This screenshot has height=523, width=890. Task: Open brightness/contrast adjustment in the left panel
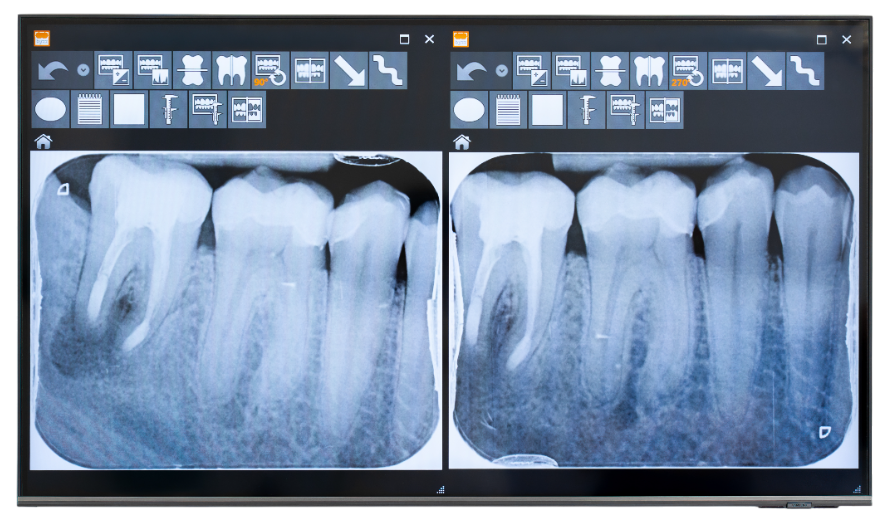pos(113,71)
